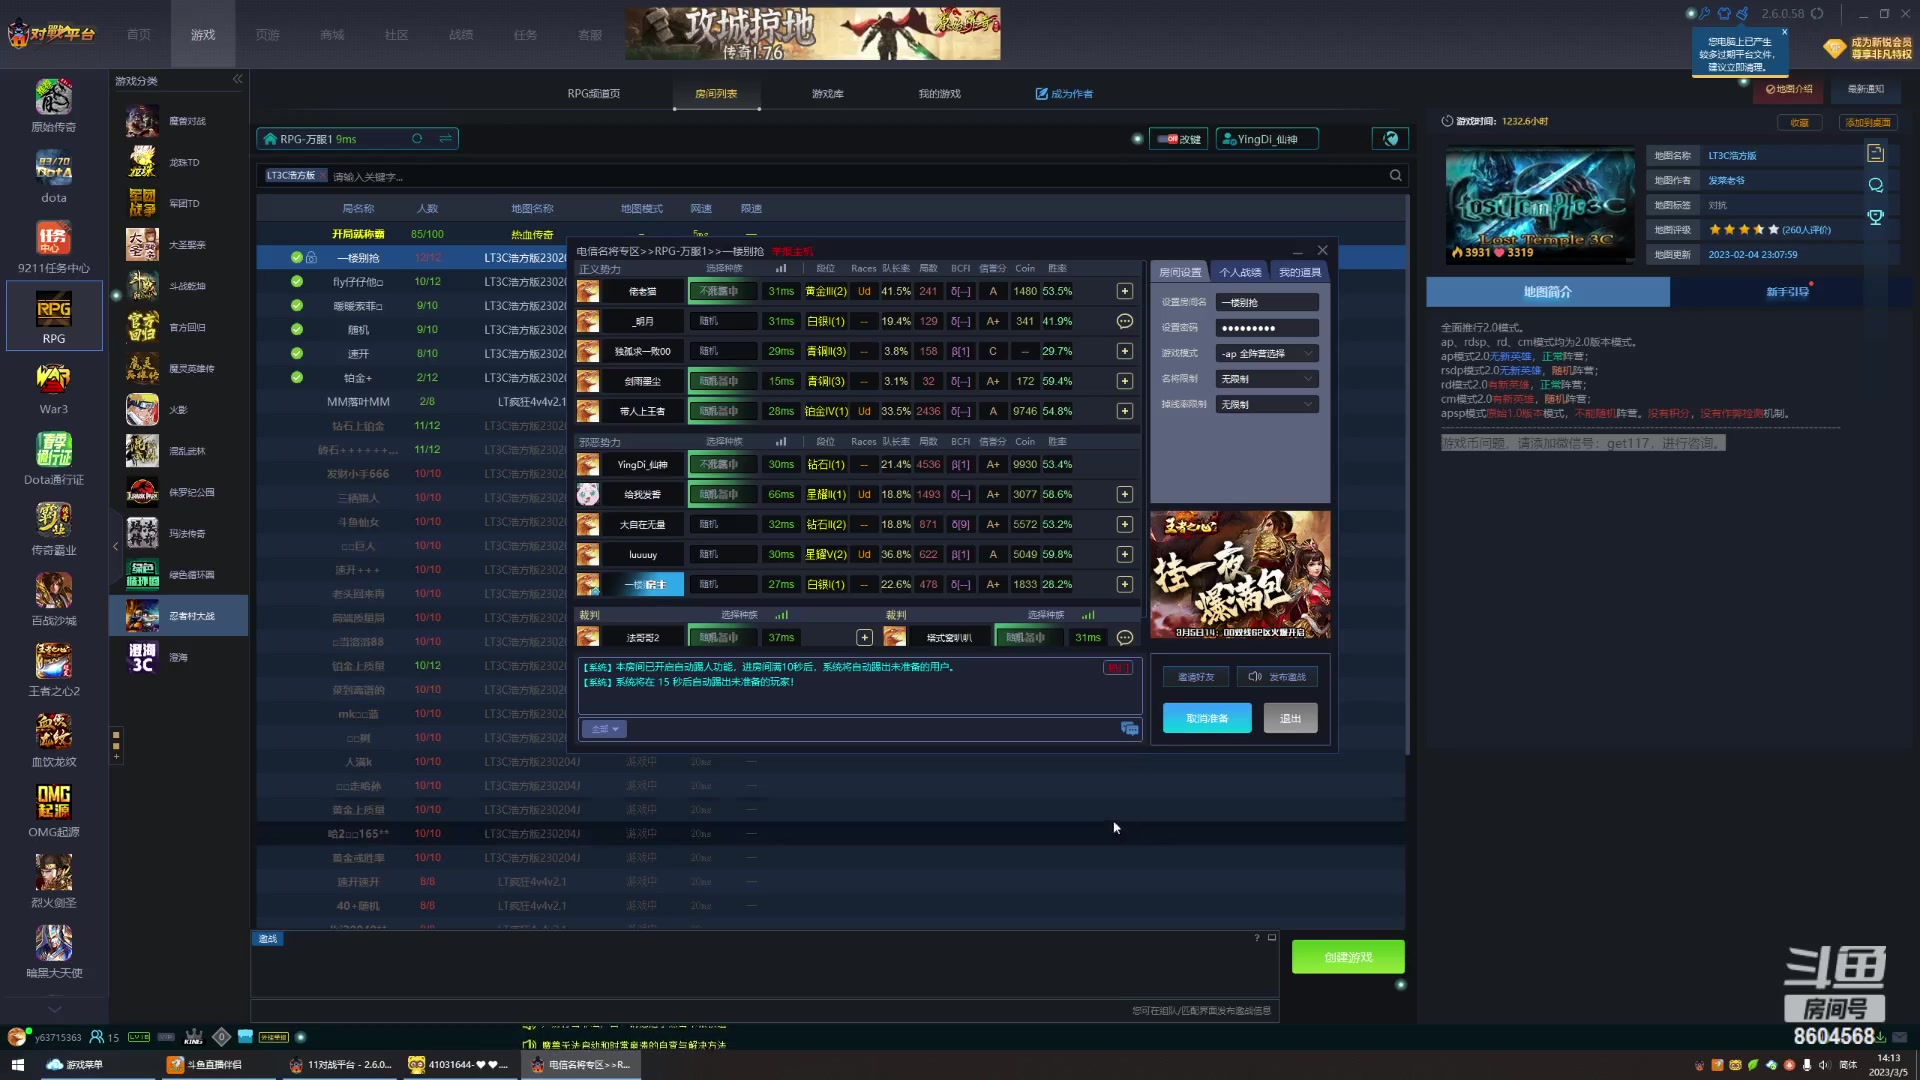Select 龙珠TD in the game categories
This screenshot has width=1920, height=1080.
point(178,162)
